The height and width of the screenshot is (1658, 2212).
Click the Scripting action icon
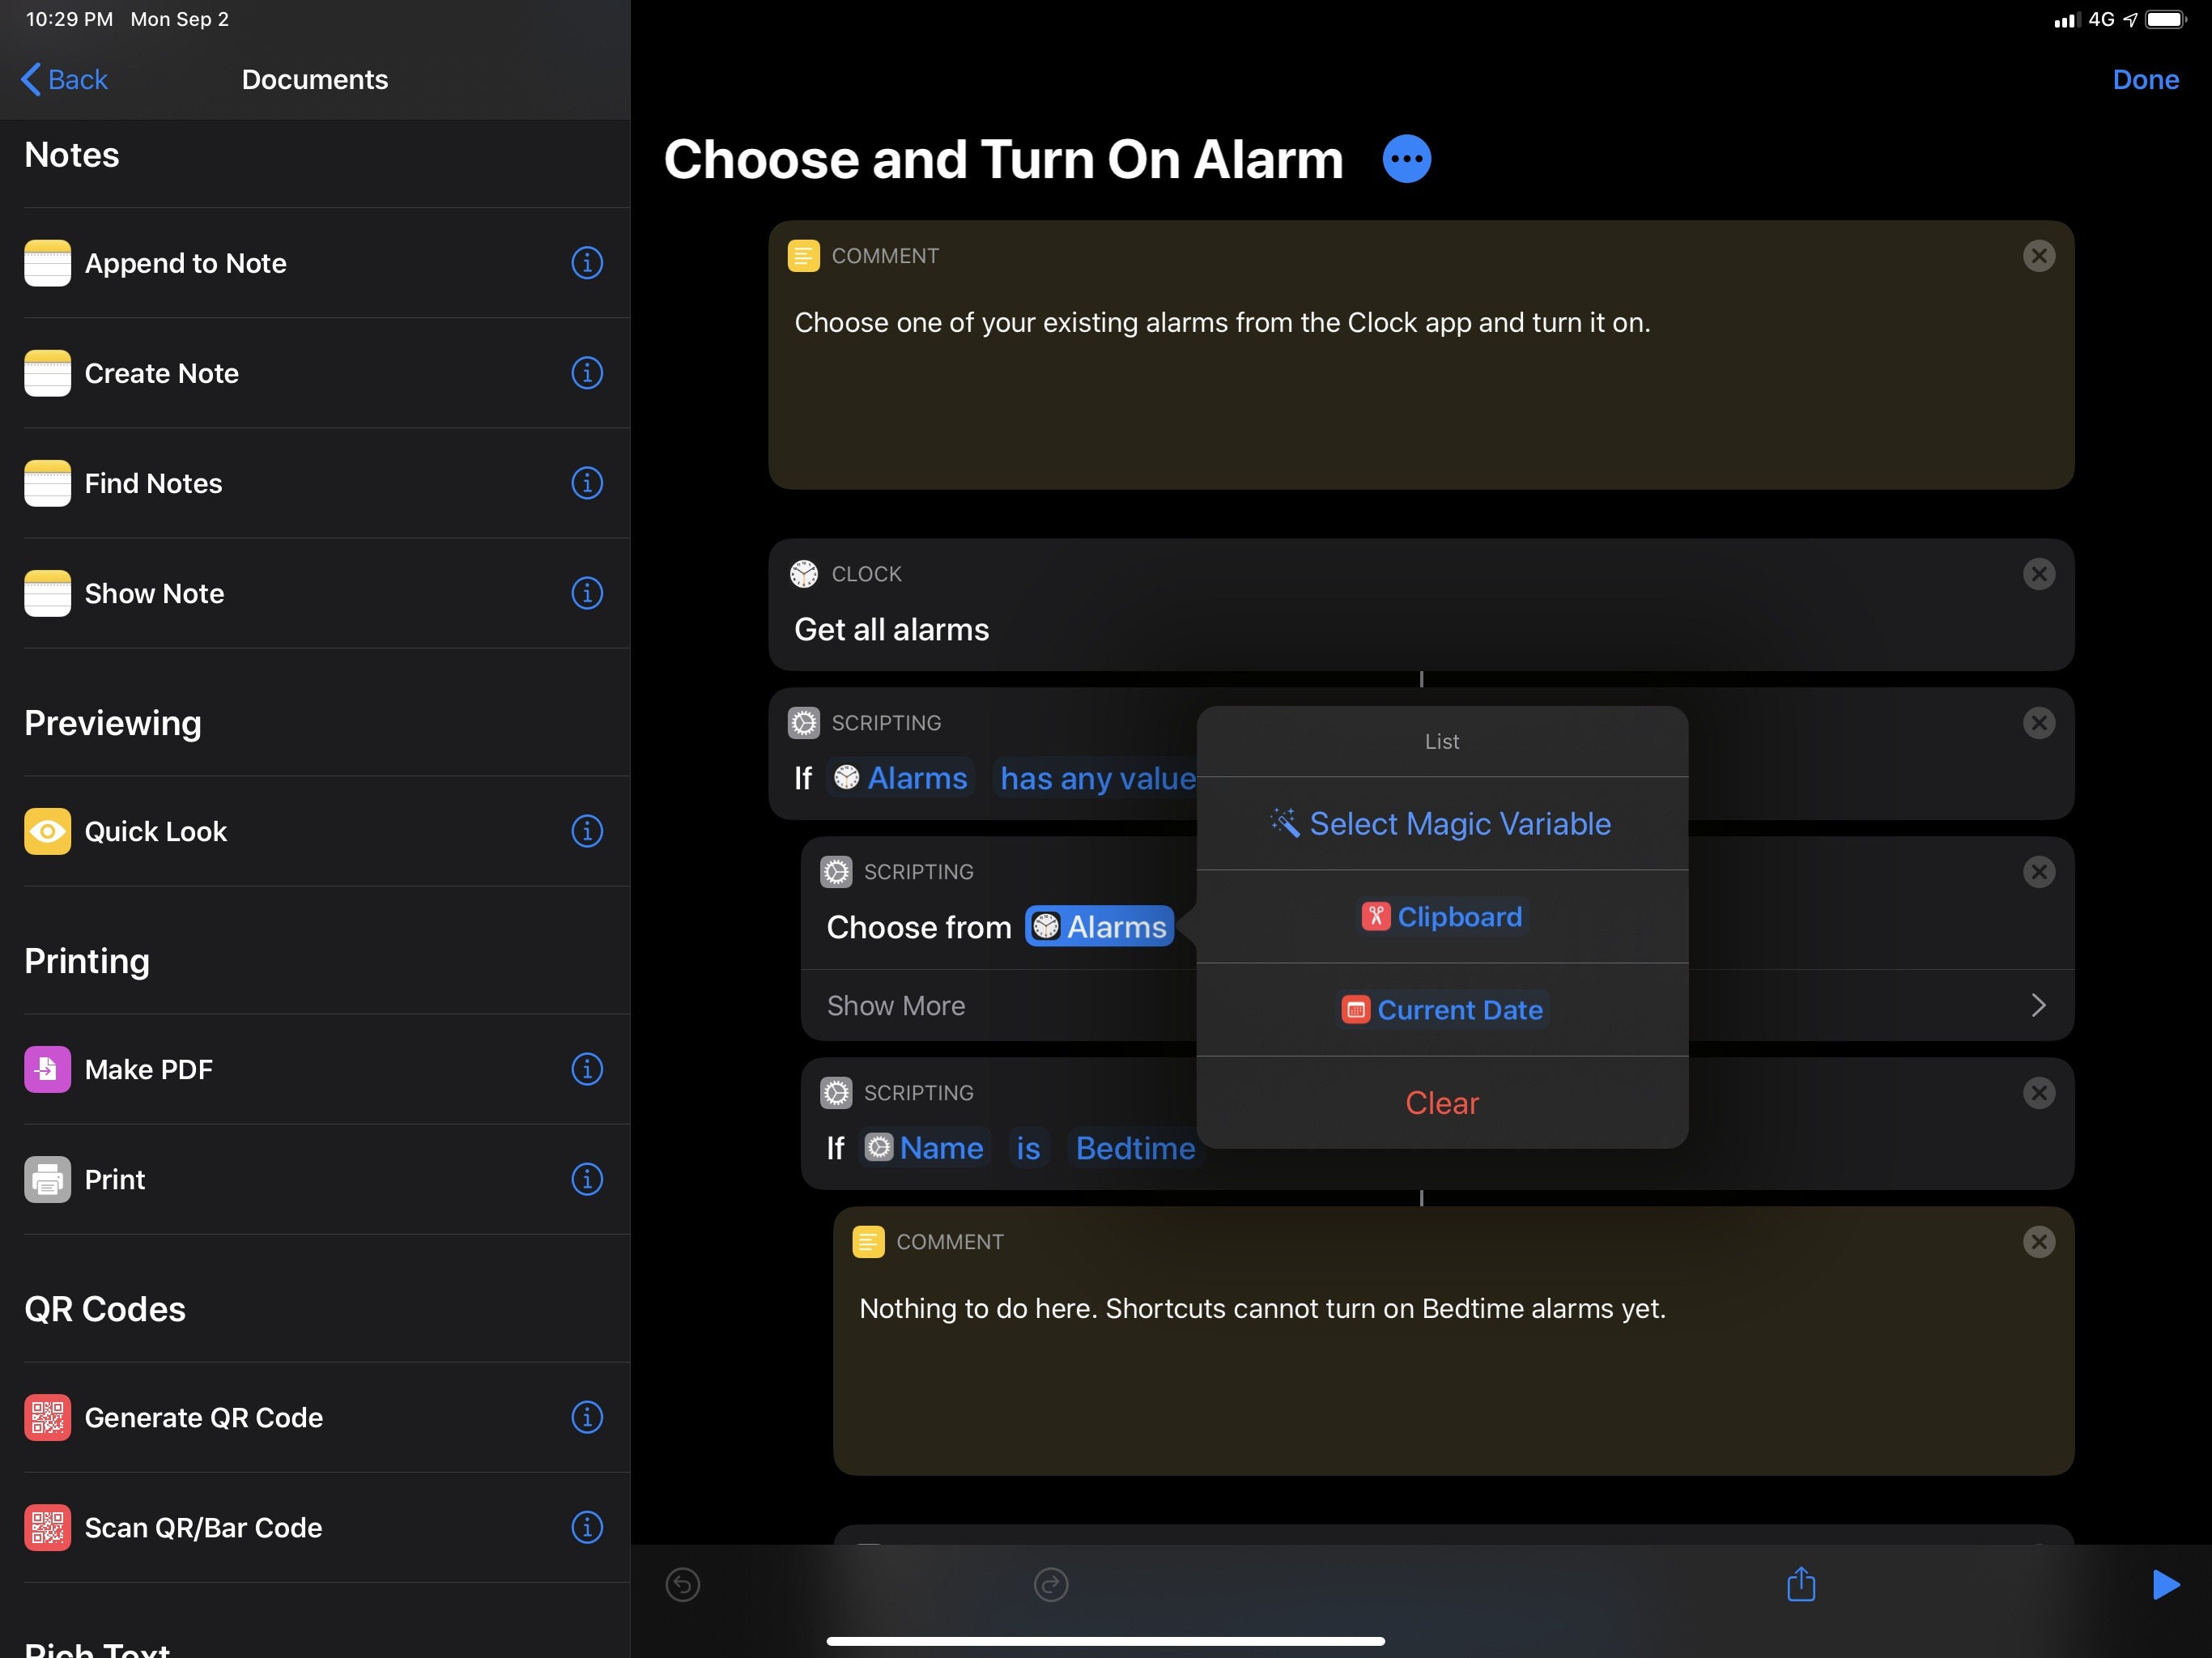[803, 721]
